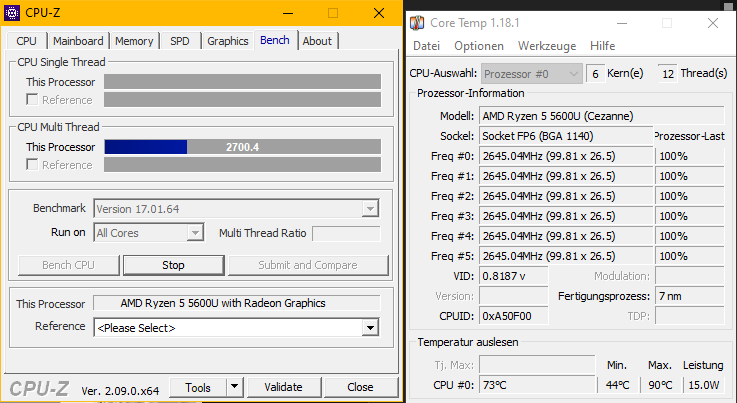Click Submit and Compare button

click(x=308, y=265)
